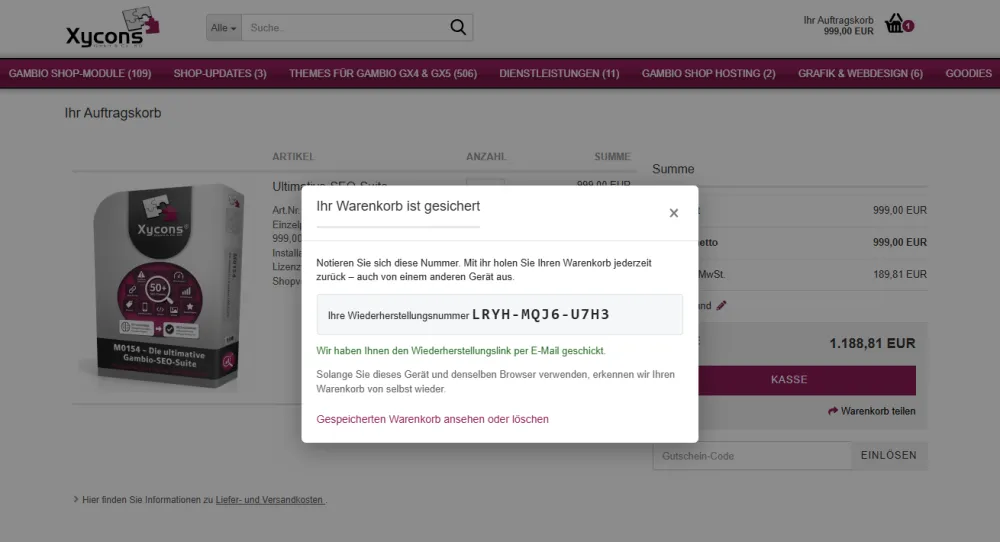Click the share arrow icon beside Warenkorb teilen
The image size is (1000, 542).
[832, 411]
